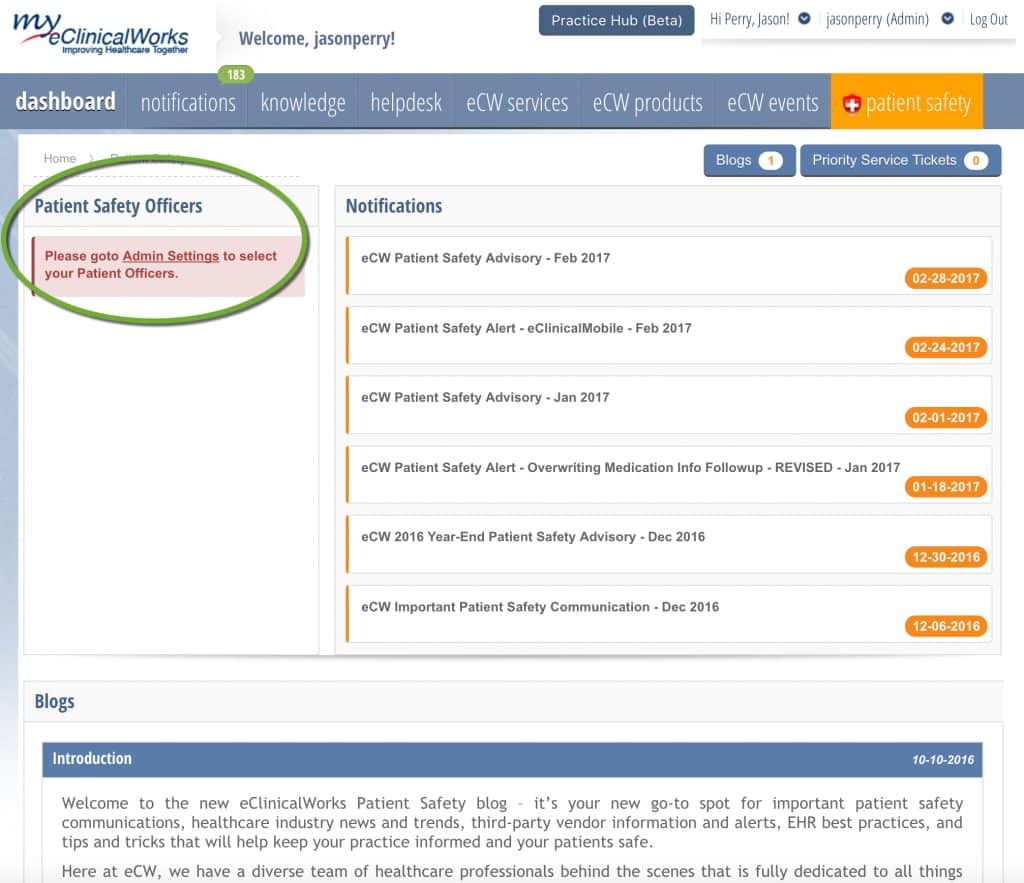The width and height of the screenshot is (1024, 883).
Task: Click the 01-18-2017 date badge
Action: point(946,487)
